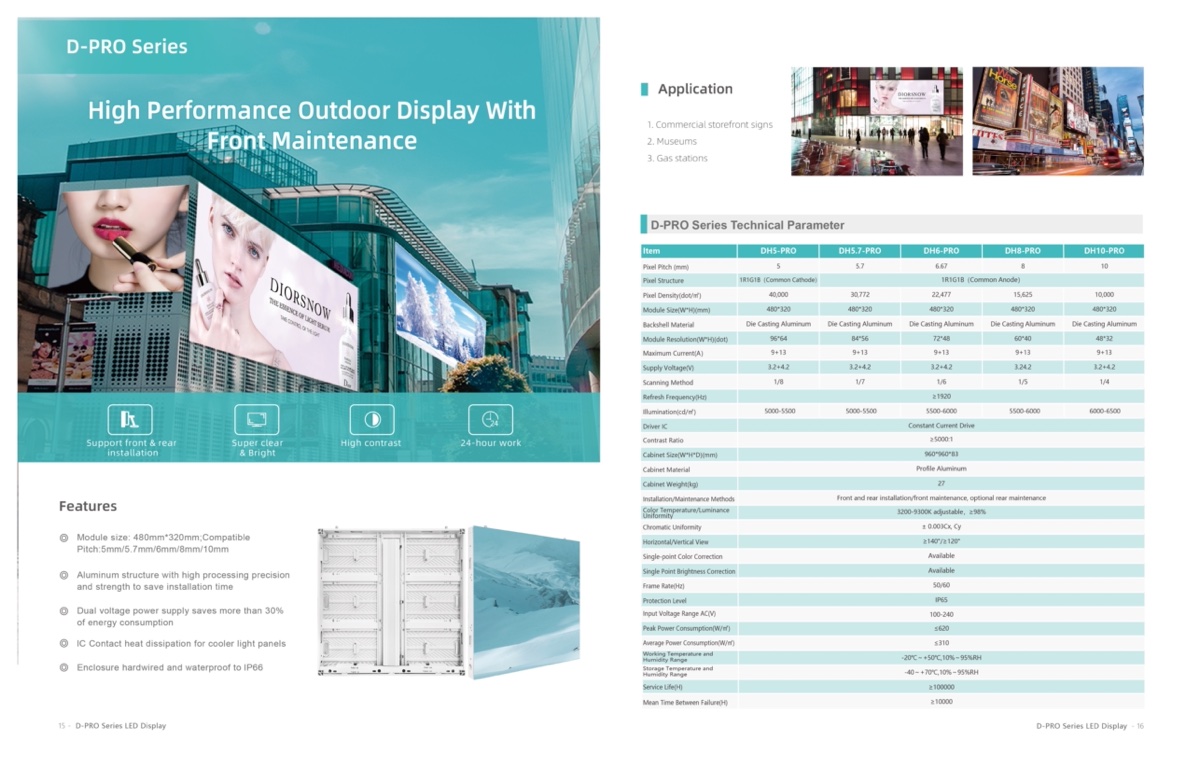Click the Protection Level row label
The image size is (1200, 770).
click(665, 601)
